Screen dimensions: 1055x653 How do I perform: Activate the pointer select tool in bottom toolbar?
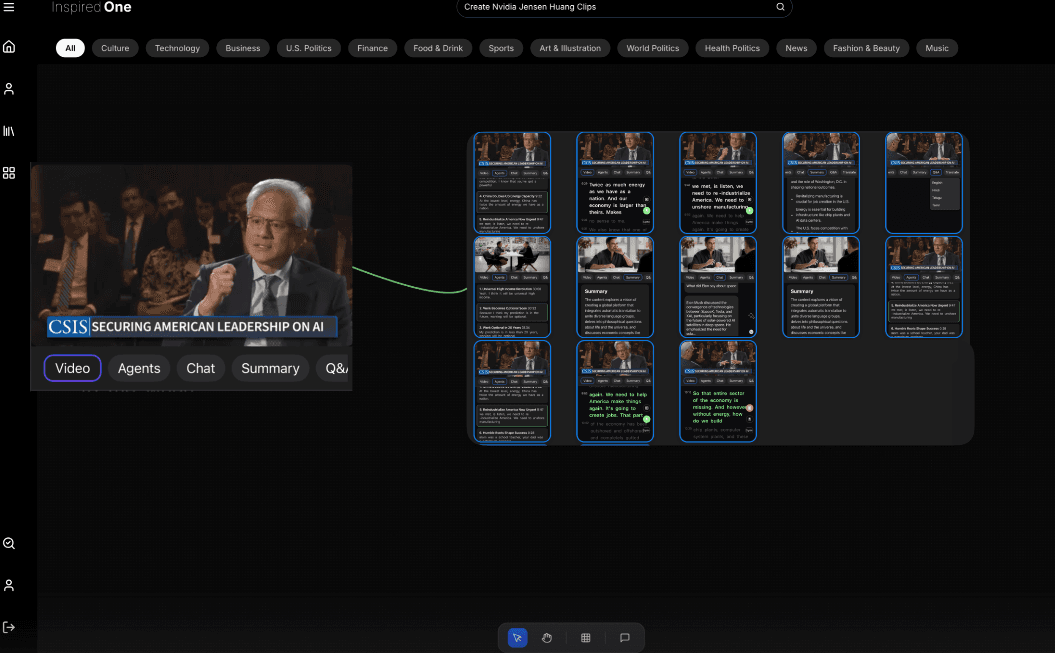(516, 637)
